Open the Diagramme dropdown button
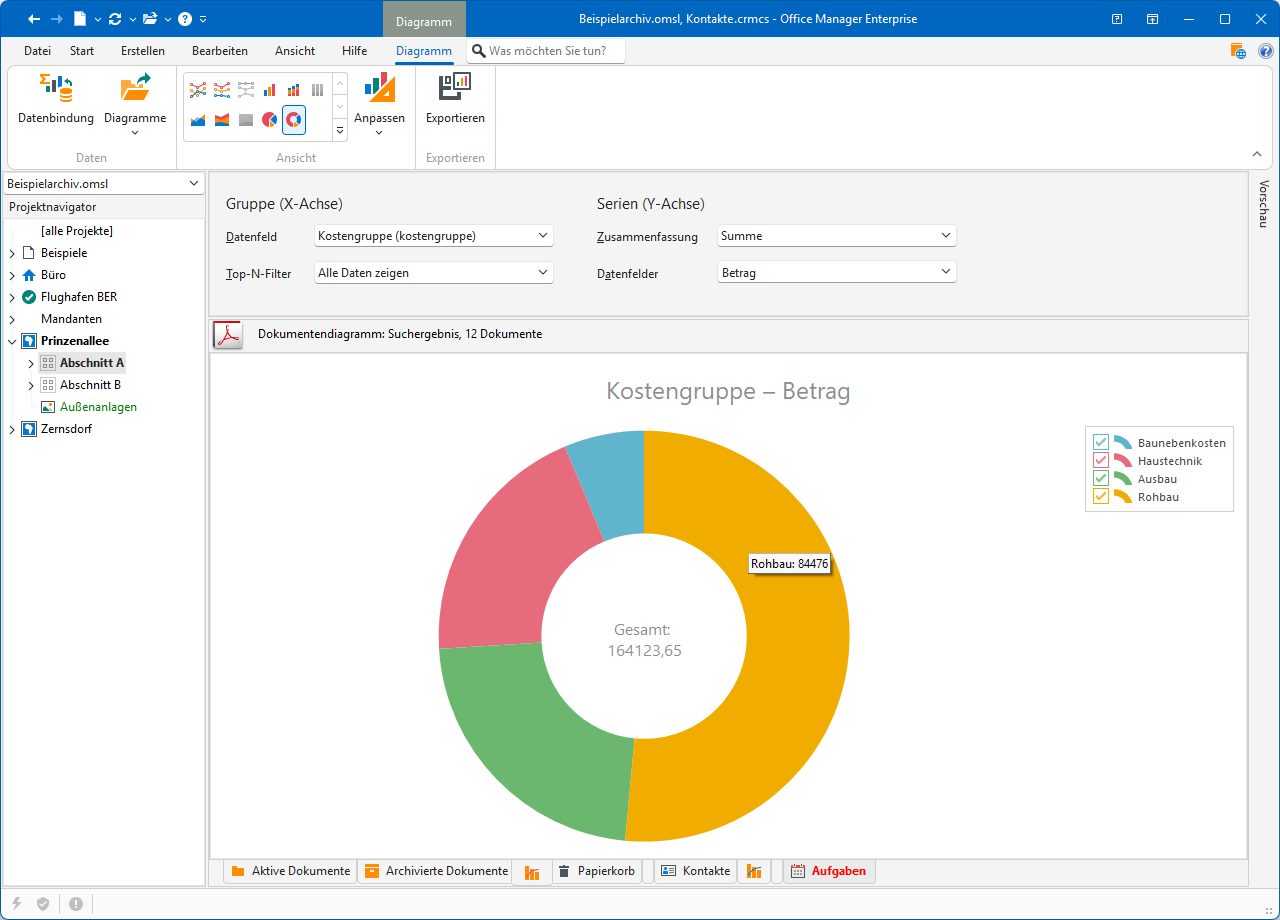 coord(135,104)
